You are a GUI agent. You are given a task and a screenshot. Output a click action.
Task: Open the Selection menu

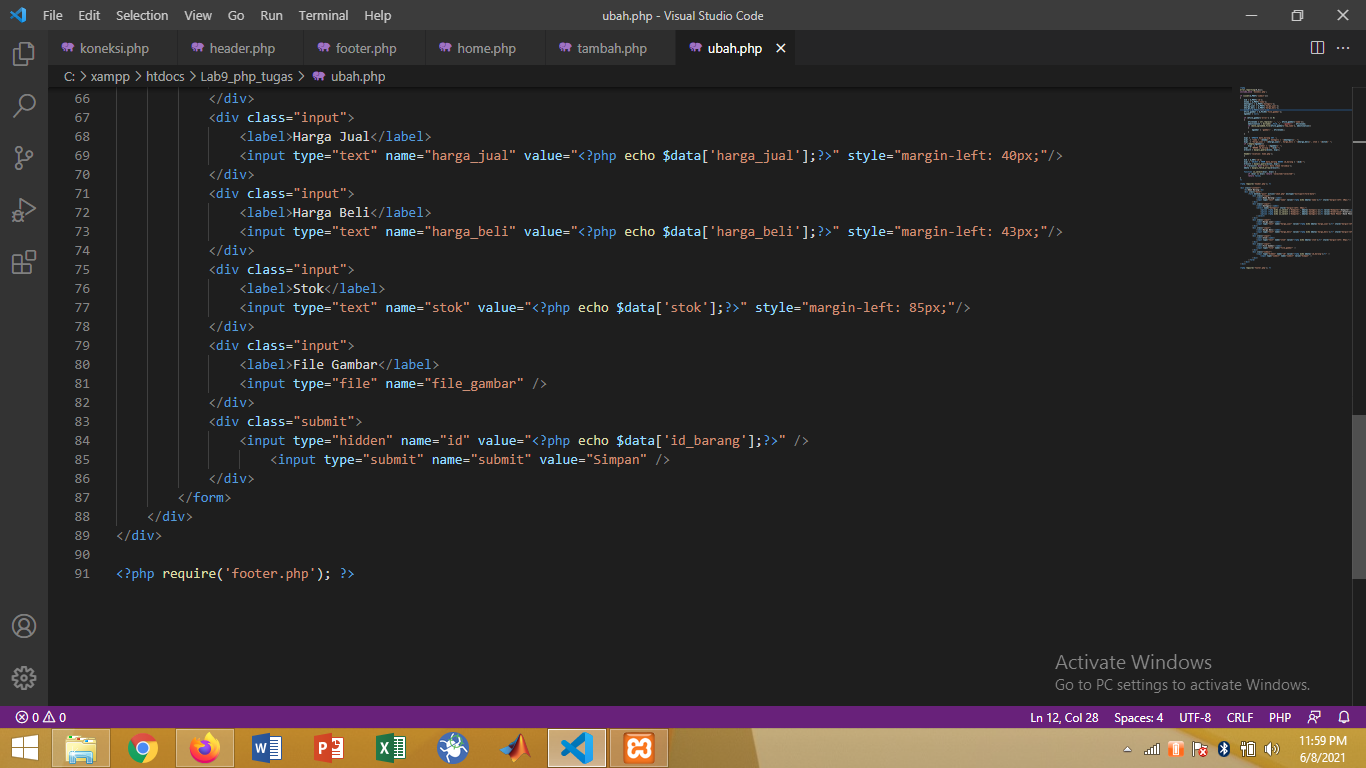[142, 15]
